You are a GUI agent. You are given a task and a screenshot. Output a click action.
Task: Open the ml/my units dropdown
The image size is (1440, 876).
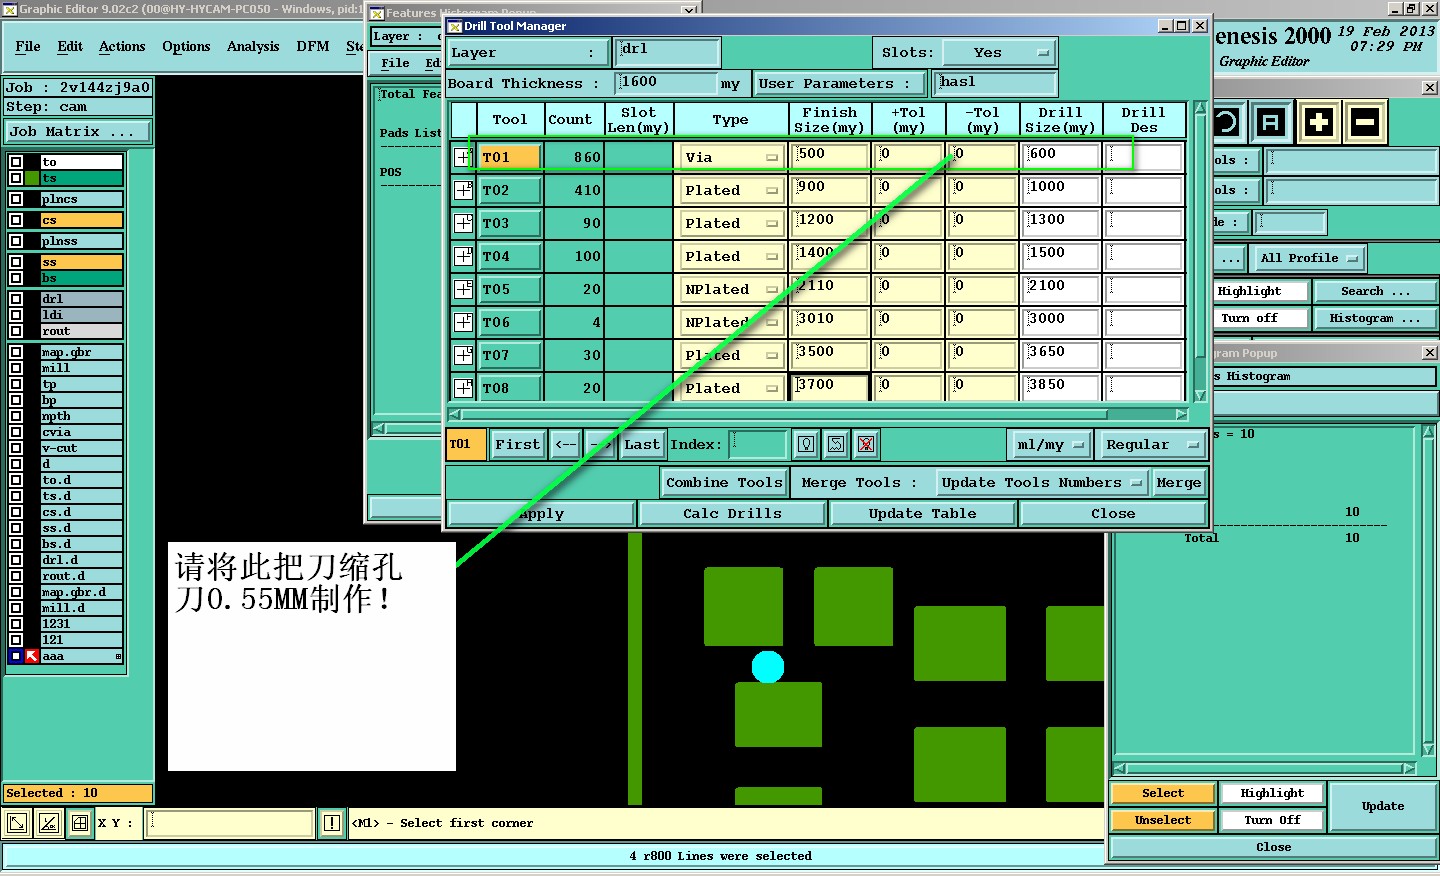click(1049, 444)
